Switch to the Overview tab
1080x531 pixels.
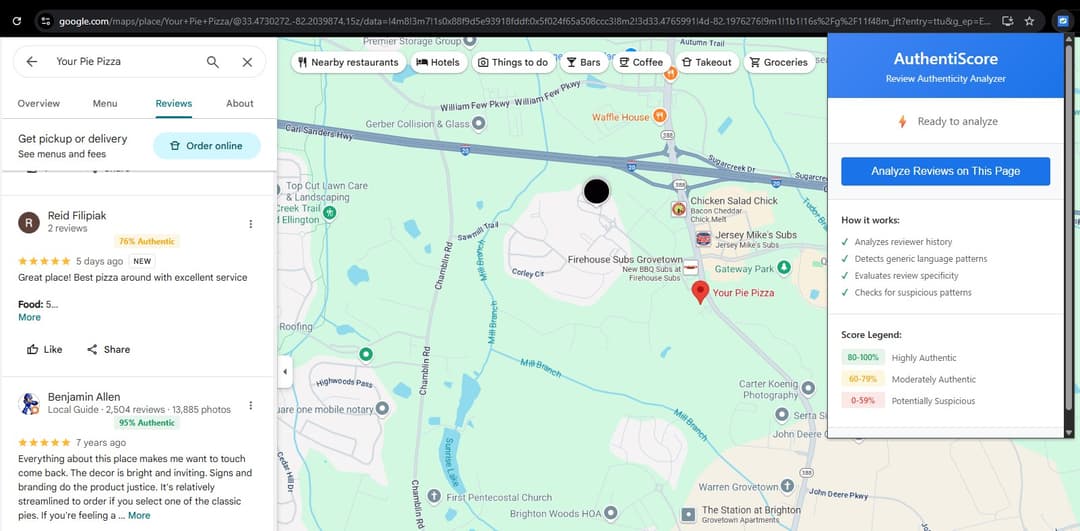(39, 103)
